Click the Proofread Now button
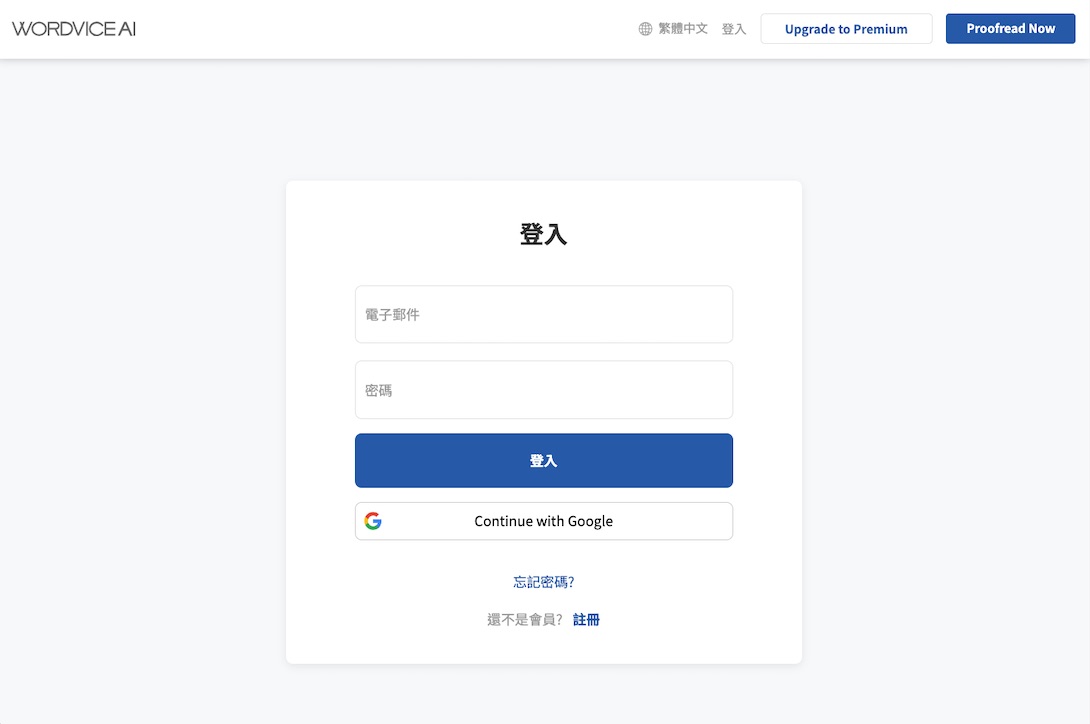The image size is (1090, 724). tap(1010, 29)
